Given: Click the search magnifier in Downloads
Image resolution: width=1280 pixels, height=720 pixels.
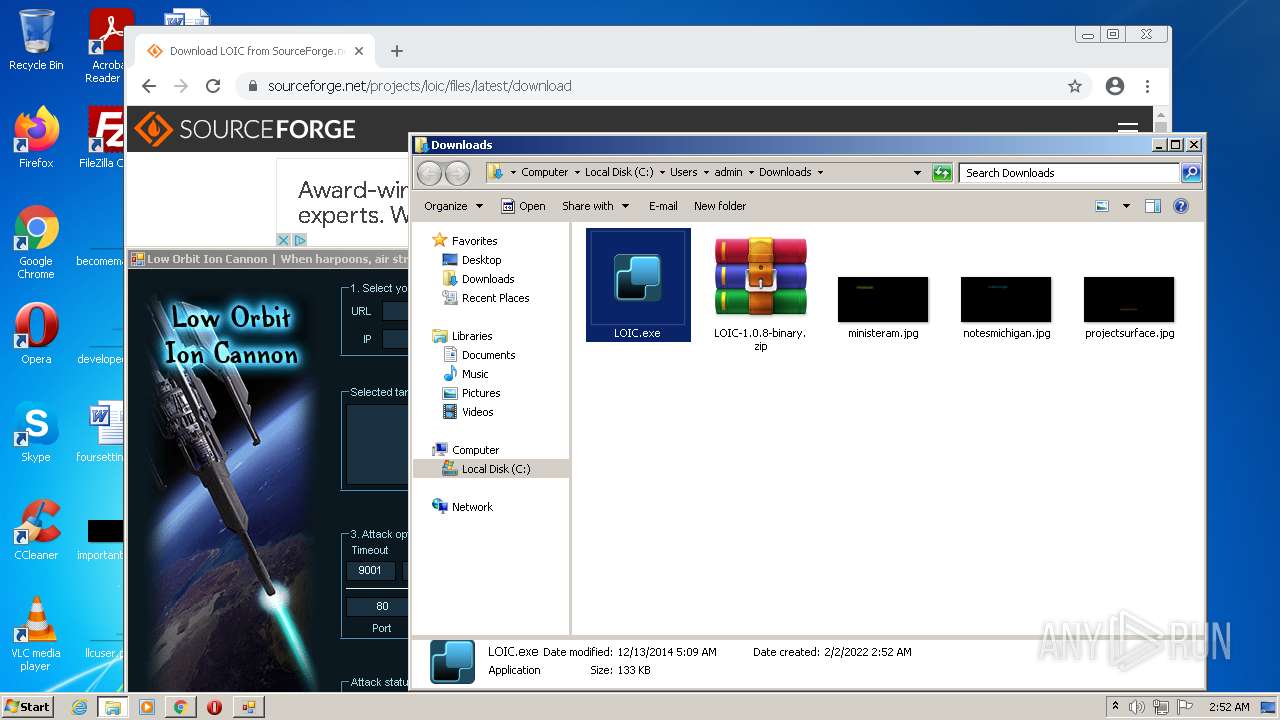Looking at the screenshot, I should 1190,173.
